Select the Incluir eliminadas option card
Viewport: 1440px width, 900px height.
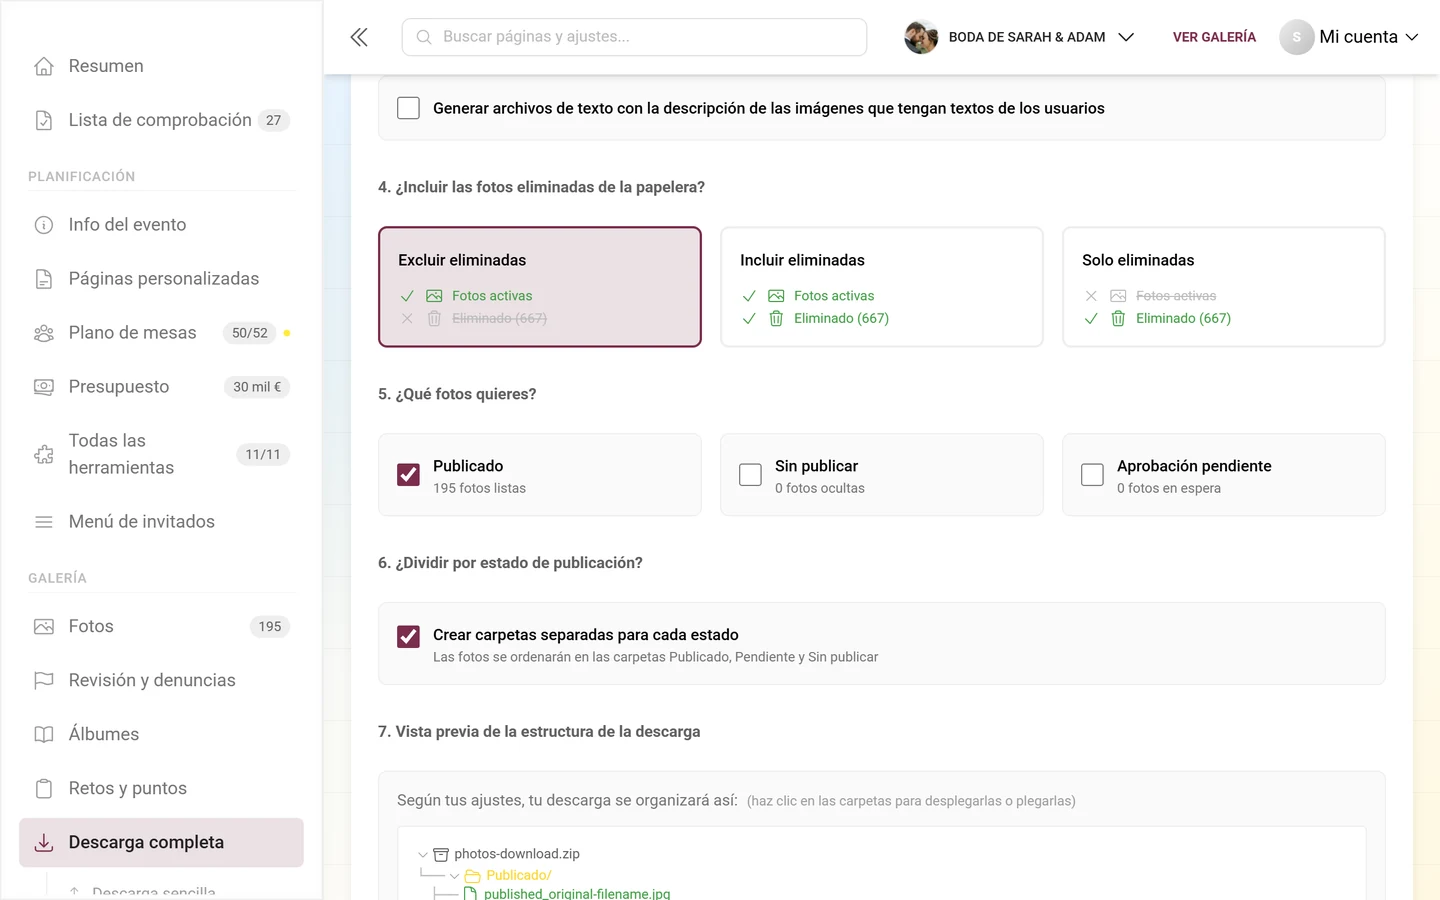(x=882, y=287)
